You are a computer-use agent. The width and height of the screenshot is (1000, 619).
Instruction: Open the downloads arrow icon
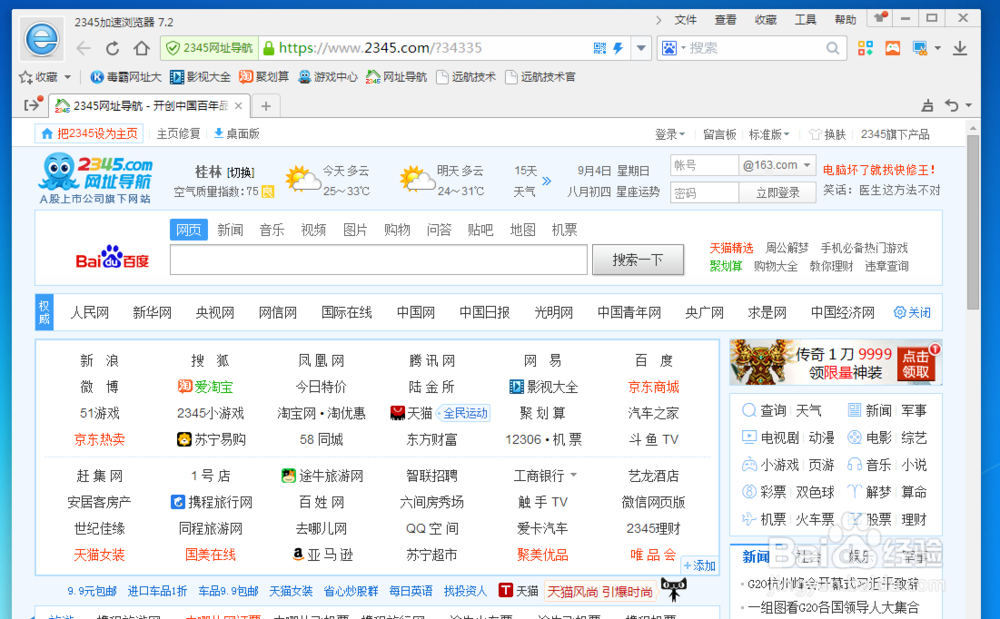click(x=960, y=48)
